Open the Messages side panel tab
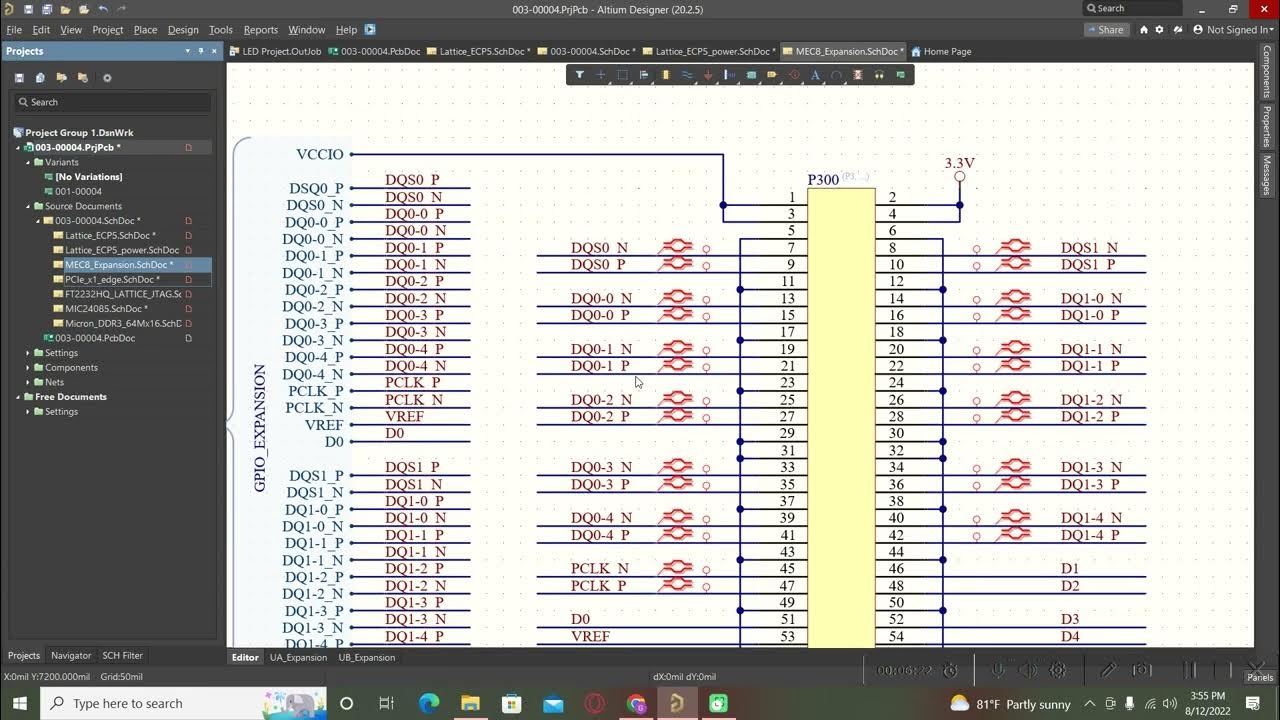The image size is (1280, 720). tap(1267, 175)
